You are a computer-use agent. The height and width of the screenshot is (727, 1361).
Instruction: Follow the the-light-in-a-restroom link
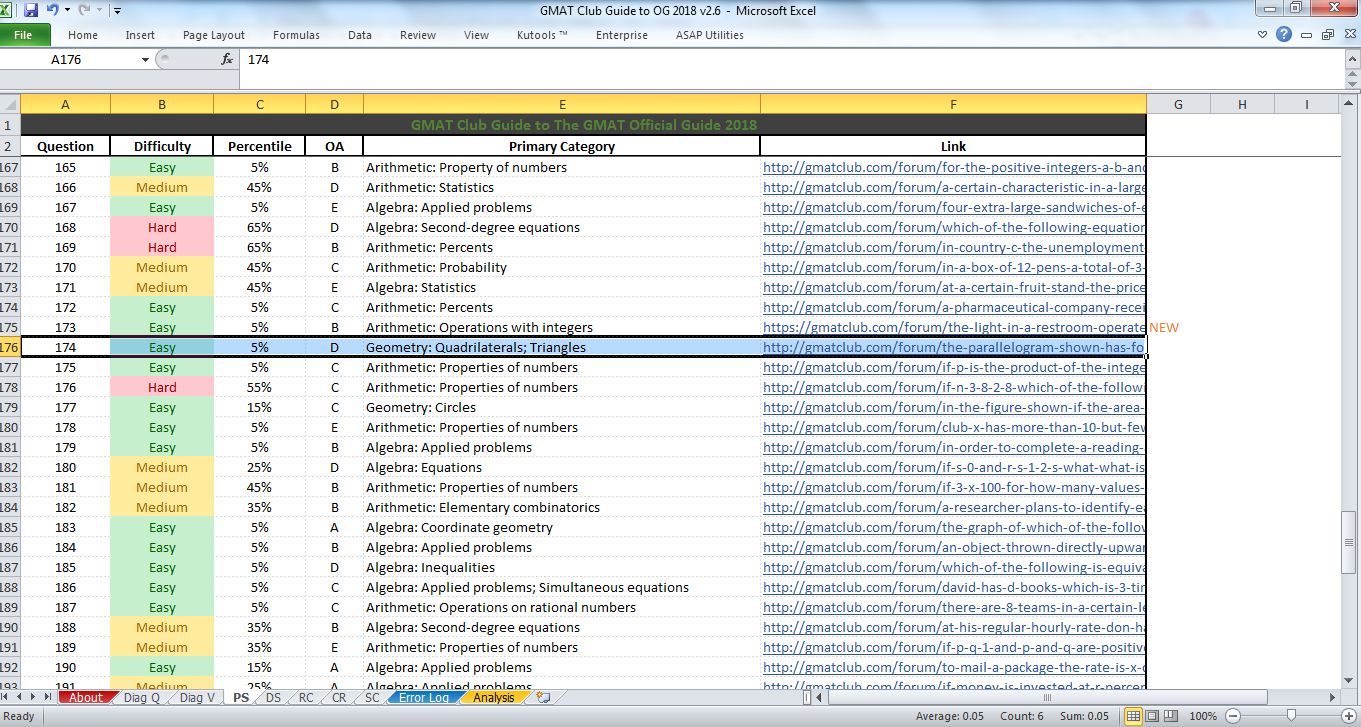[x=954, y=328]
